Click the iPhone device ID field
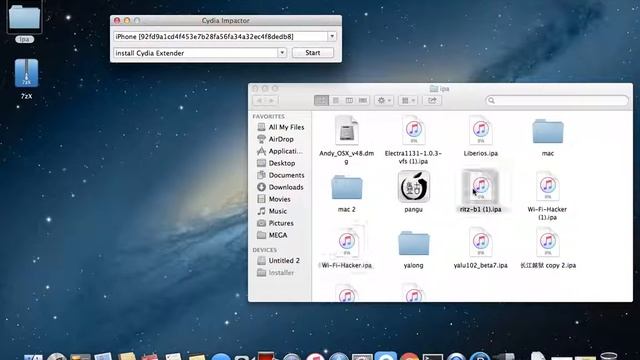Screen dimensions: 640x360 220,36
